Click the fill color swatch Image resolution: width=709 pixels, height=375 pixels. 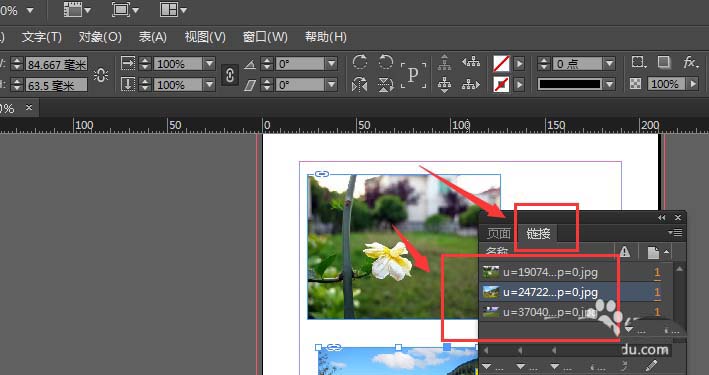[x=501, y=64]
